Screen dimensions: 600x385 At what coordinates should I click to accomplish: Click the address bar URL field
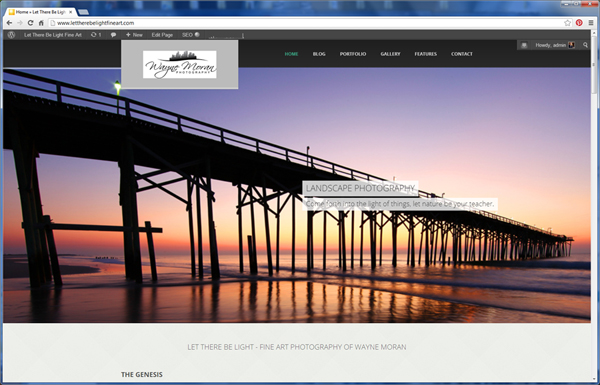[x=306, y=23]
